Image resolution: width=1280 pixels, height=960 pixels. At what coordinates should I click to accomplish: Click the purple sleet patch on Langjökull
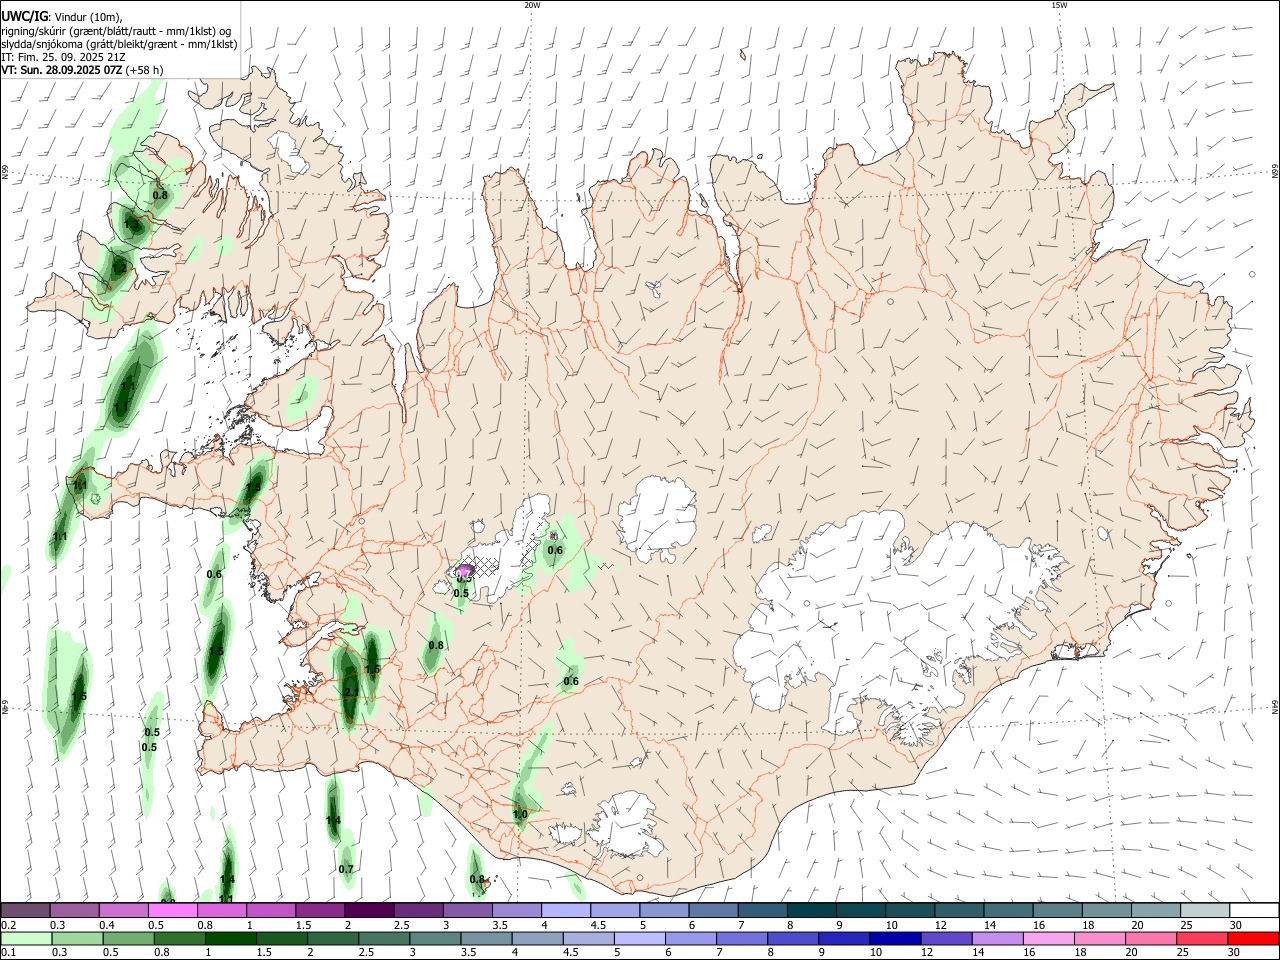click(464, 570)
